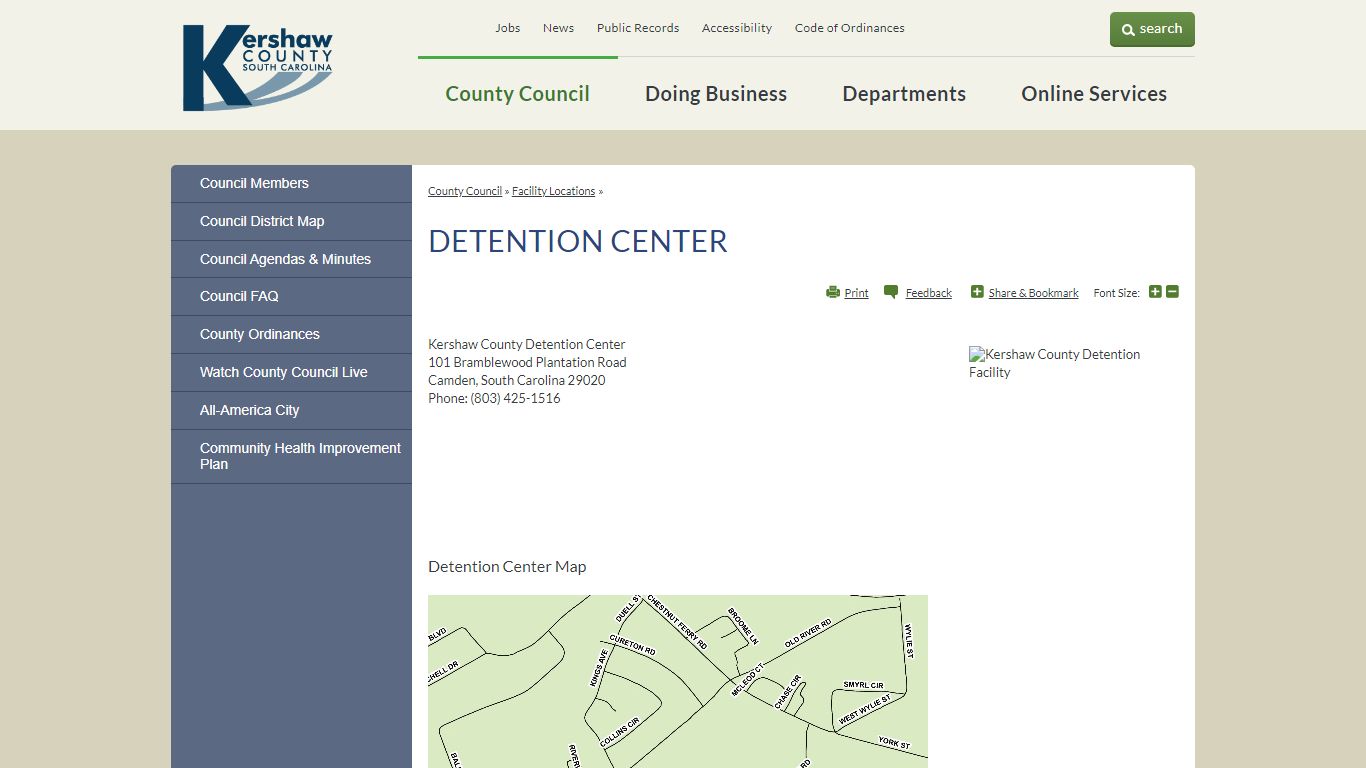Open the Jobs link

(508, 28)
